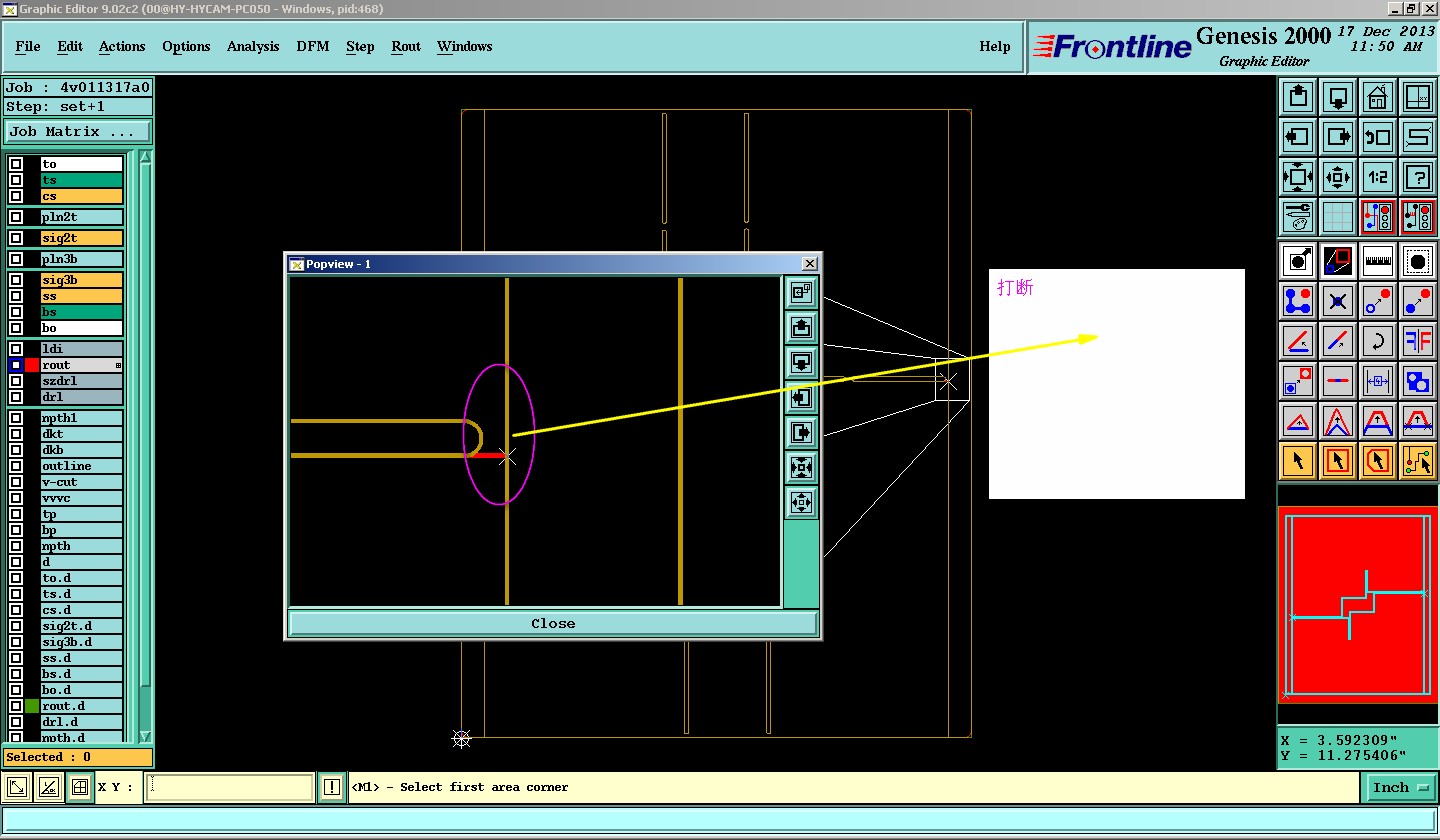Open the wrench and palette settings icon
Screen dimensions: 1440x840
[x=1298, y=216]
